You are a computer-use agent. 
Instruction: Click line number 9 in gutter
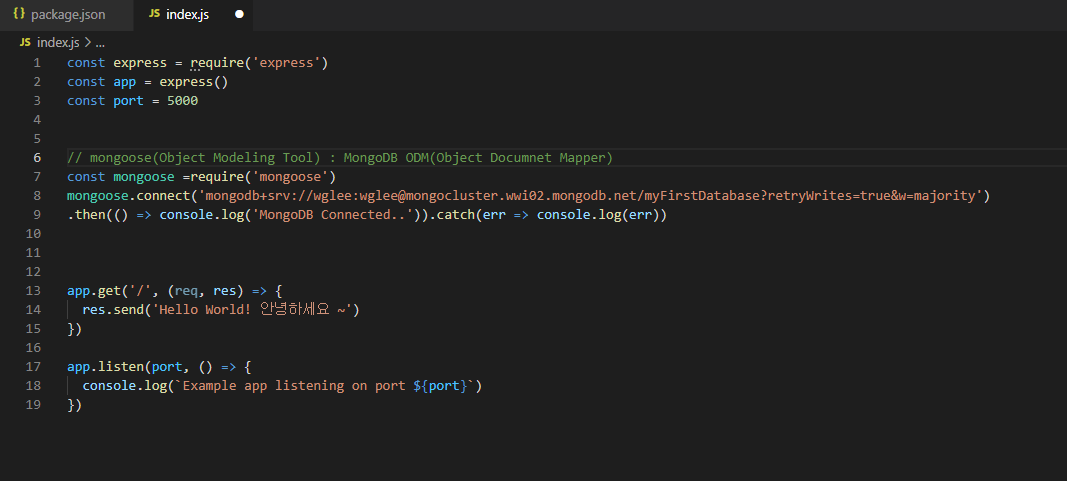[x=37, y=215]
